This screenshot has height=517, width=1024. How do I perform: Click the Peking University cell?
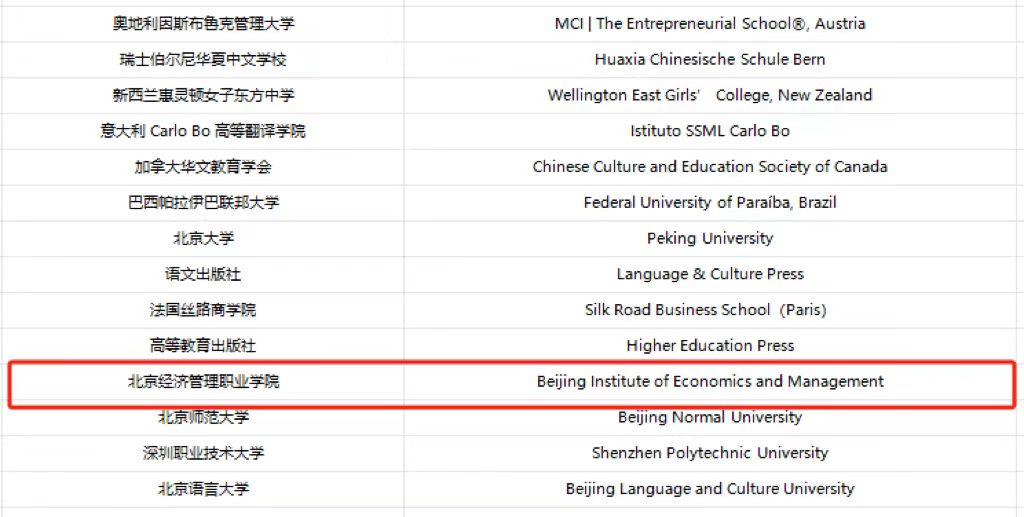[x=710, y=239]
